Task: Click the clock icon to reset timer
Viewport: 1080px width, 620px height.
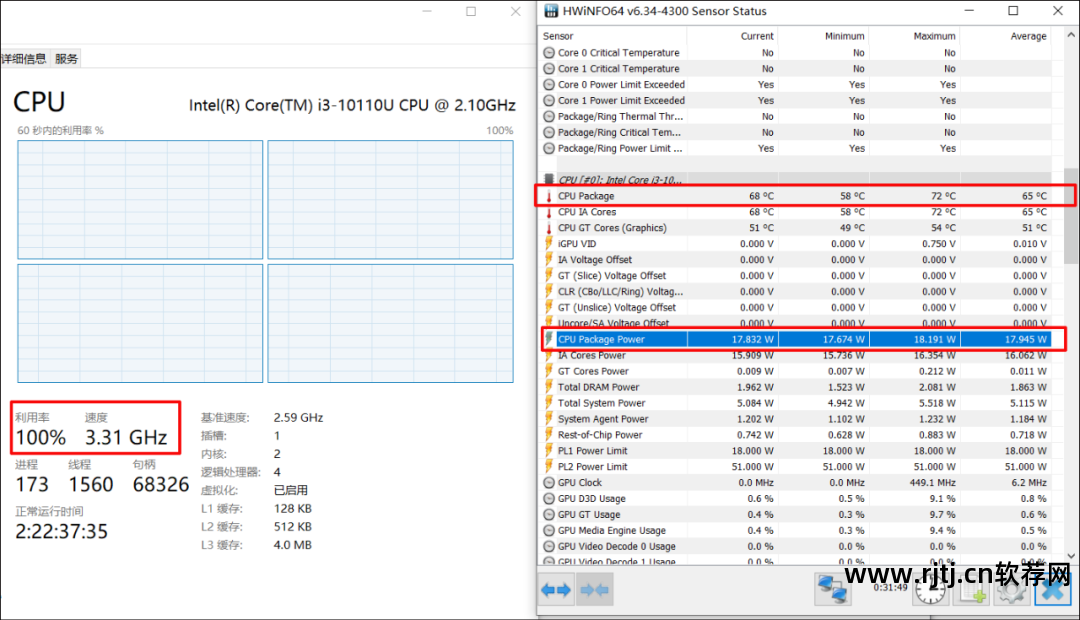Action: click(x=929, y=590)
